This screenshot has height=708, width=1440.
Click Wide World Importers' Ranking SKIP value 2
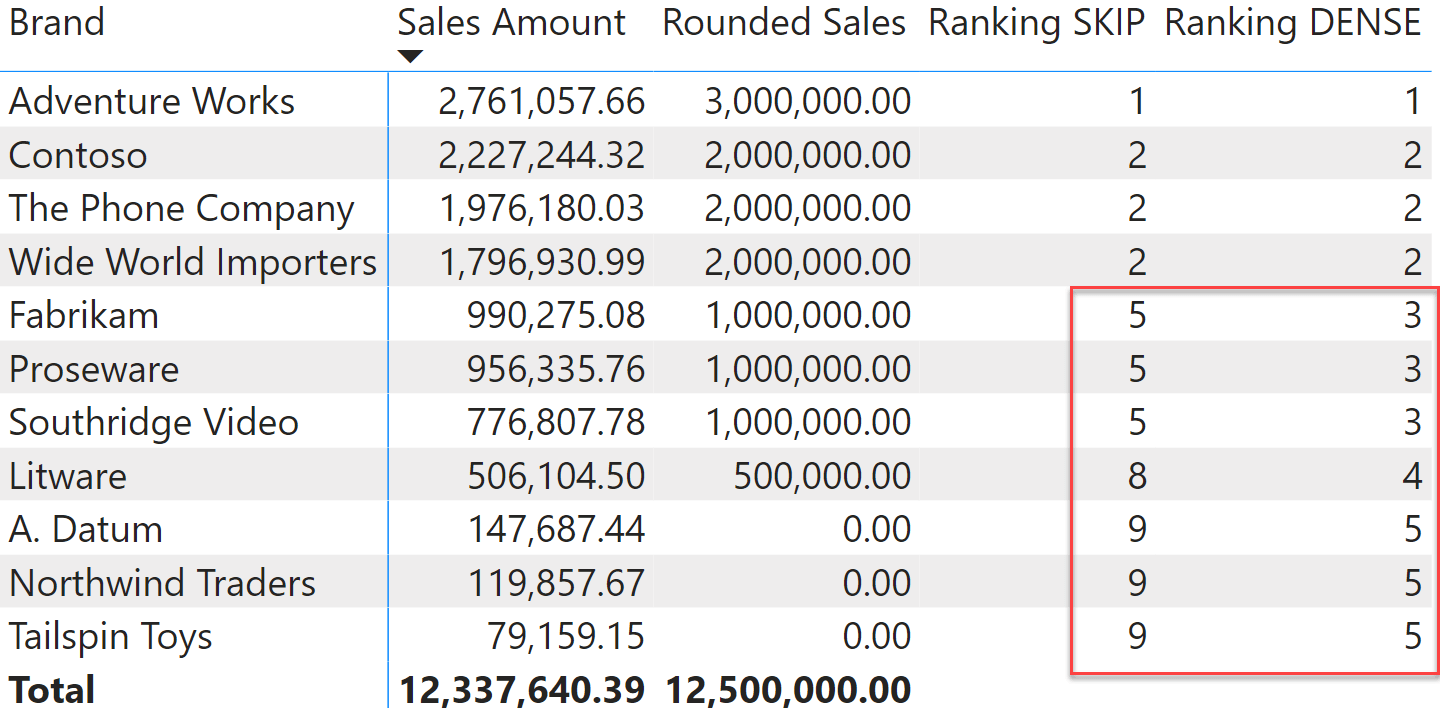tap(1137, 262)
